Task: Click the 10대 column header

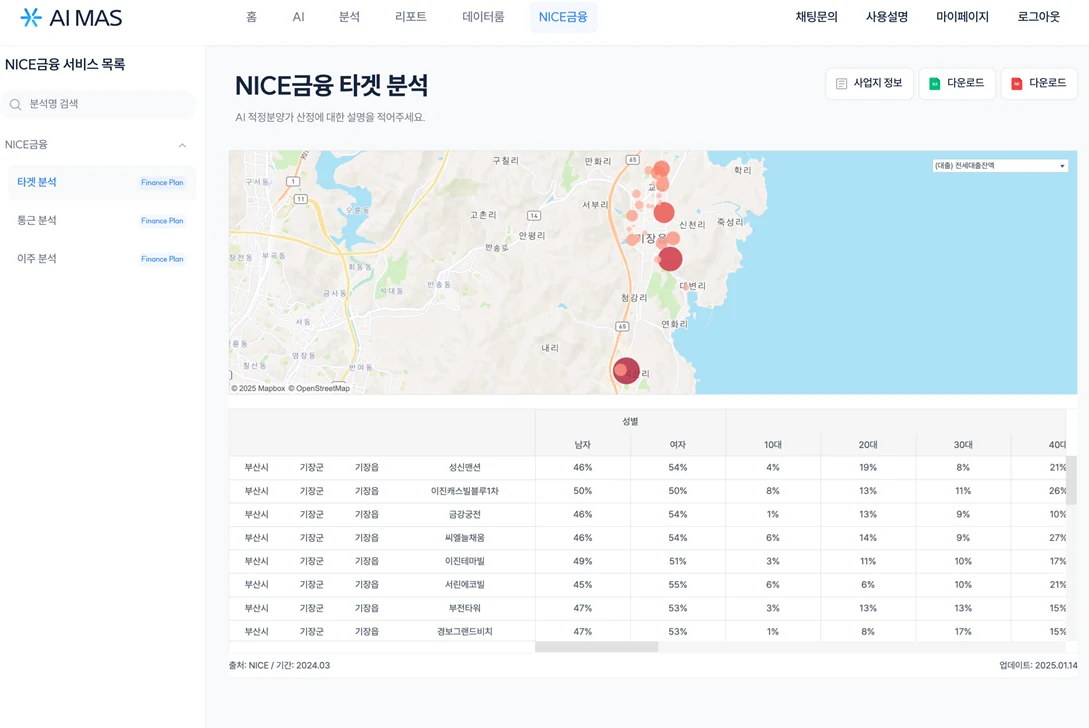Action: 773,445
